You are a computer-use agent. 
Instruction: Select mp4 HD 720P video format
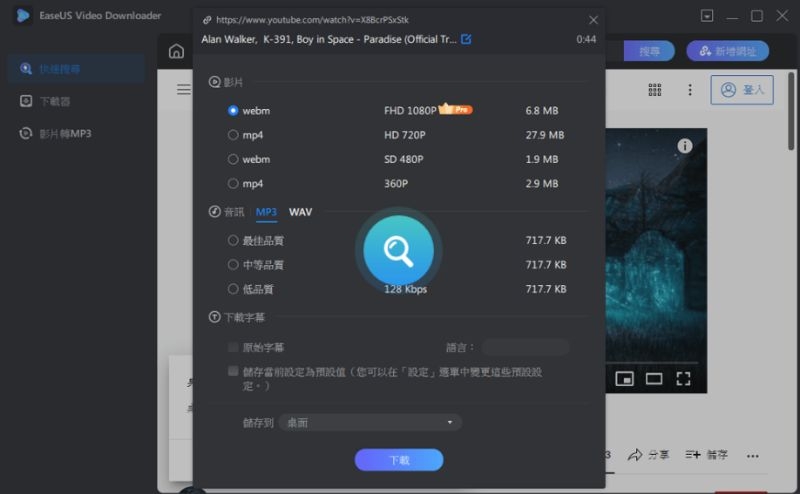233,134
